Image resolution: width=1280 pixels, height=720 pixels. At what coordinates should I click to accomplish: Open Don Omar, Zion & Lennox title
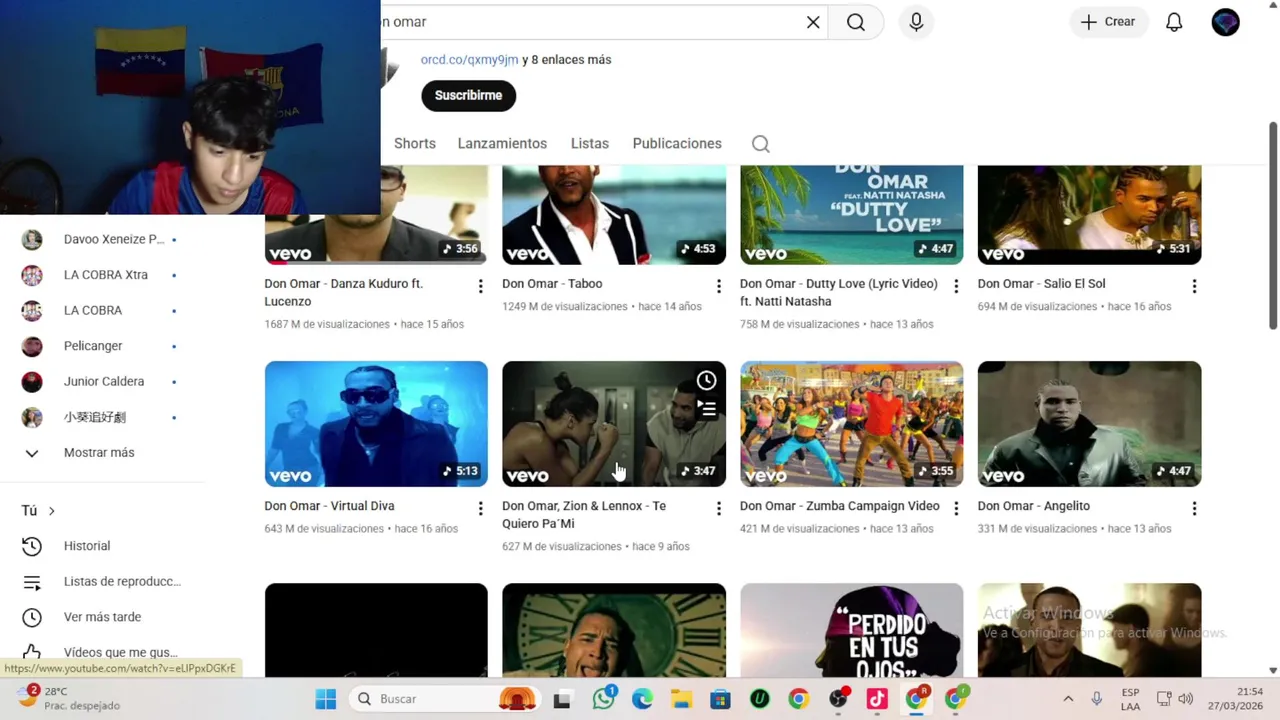click(x=584, y=515)
